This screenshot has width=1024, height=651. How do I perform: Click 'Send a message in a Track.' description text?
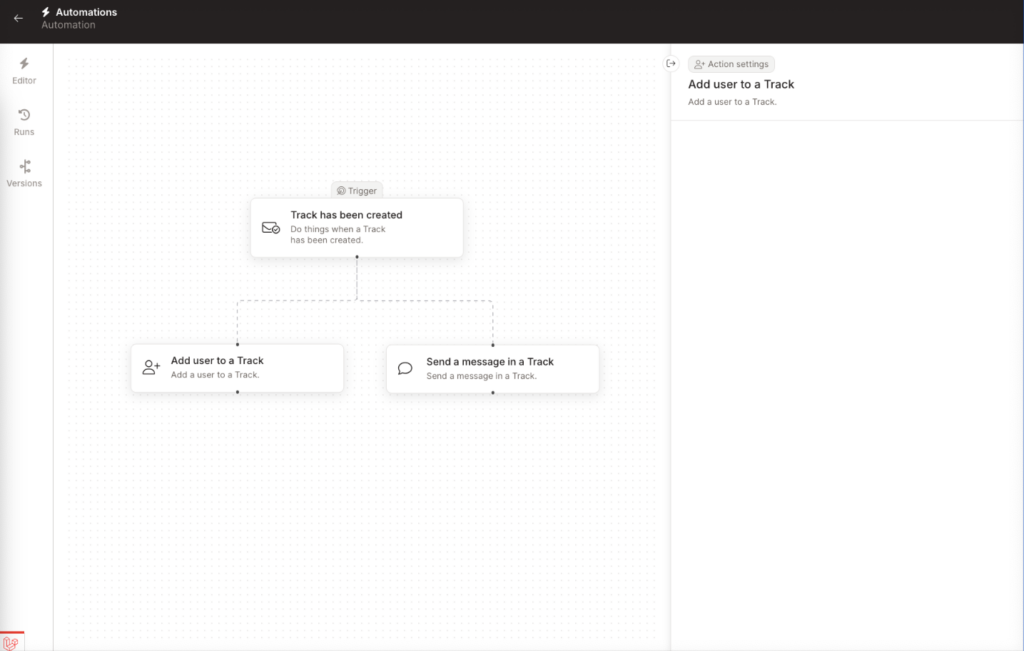pyautogui.click(x=481, y=376)
